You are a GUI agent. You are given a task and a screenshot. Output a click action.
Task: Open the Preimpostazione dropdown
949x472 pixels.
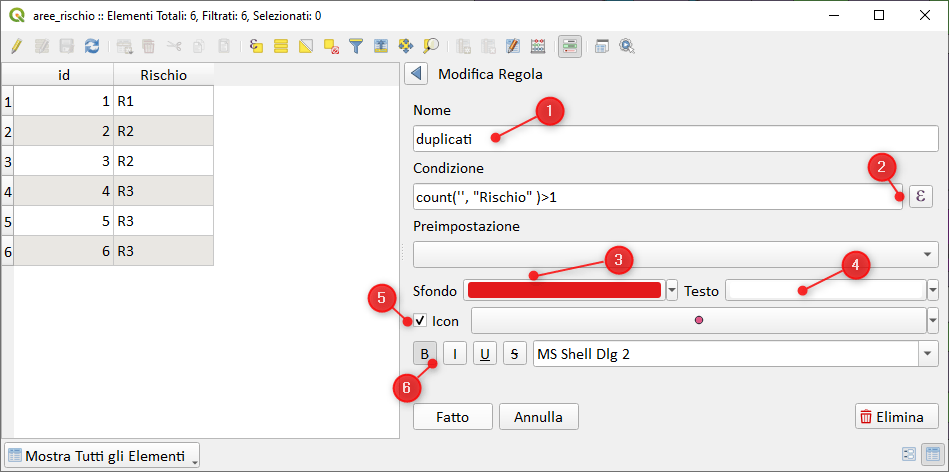[x=675, y=255]
